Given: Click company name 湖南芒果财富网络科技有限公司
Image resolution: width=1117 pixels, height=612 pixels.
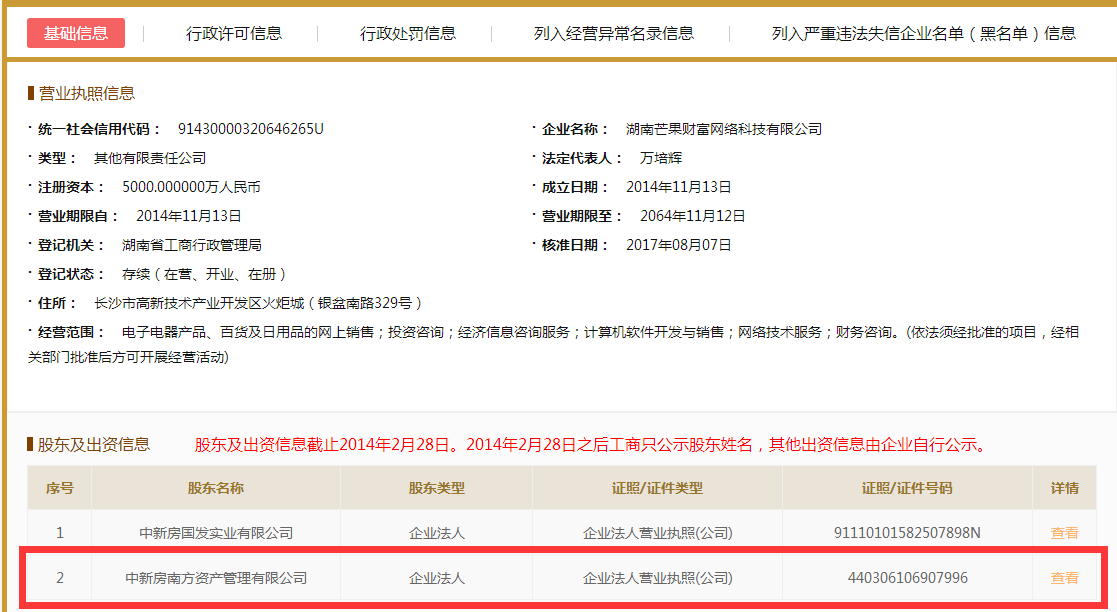Looking at the screenshot, I should point(724,129).
